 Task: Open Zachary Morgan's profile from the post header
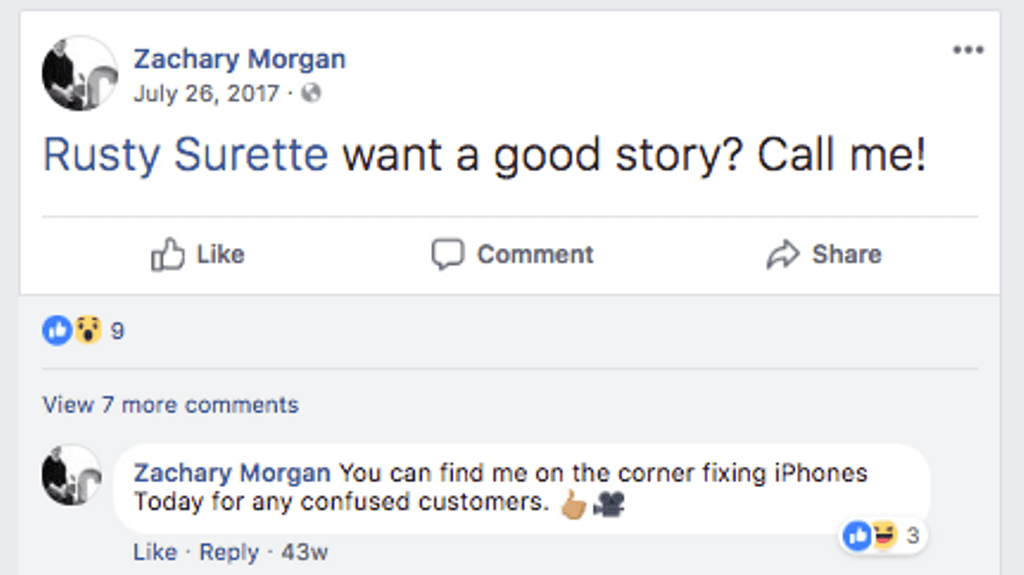click(x=240, y=59)
